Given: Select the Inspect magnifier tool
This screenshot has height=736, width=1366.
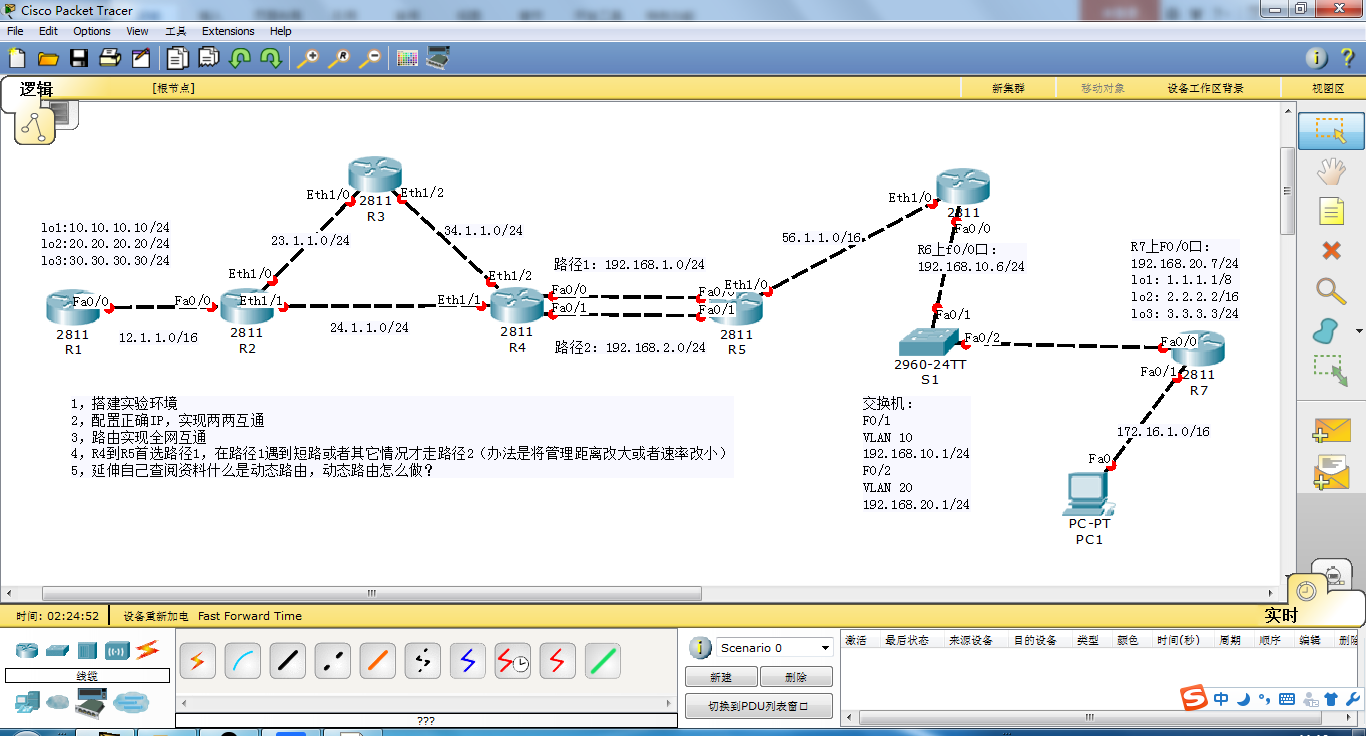Looking at the screenshot, I should click(x=1331, y=291).
